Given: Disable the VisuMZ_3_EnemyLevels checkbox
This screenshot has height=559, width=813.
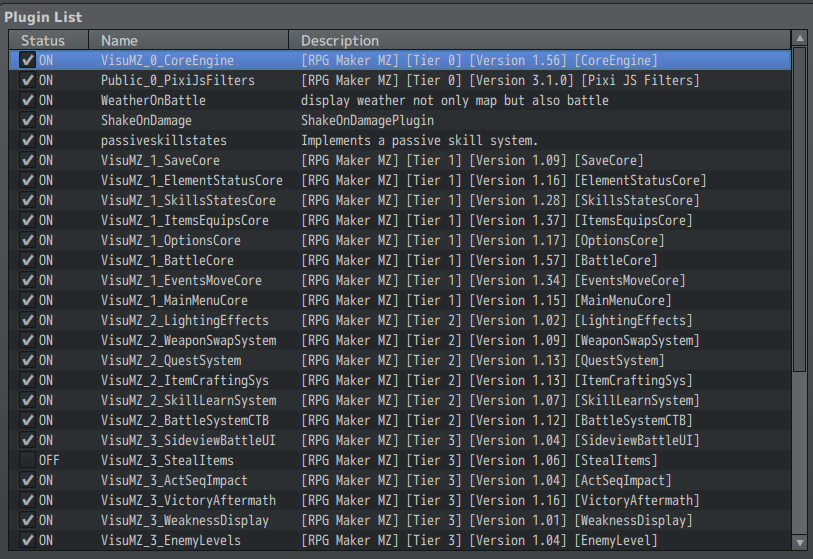Looking at the screenshot, I should click(x=27, y=540).
